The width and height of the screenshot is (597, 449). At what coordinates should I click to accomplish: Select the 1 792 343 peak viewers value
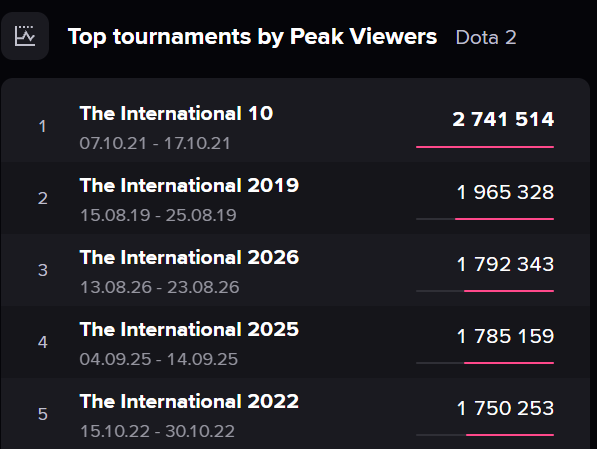[x=505, y=264]
